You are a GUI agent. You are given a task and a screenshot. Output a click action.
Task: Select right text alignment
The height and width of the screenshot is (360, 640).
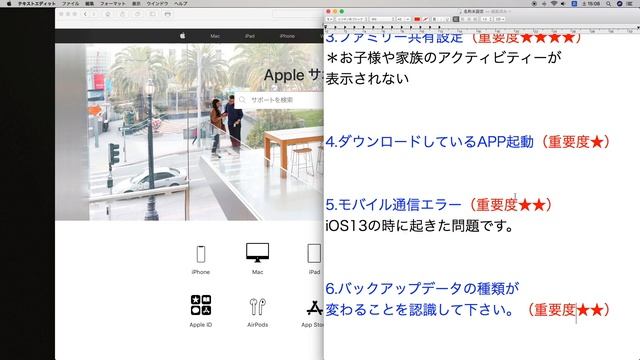click(x=469, y=19)
